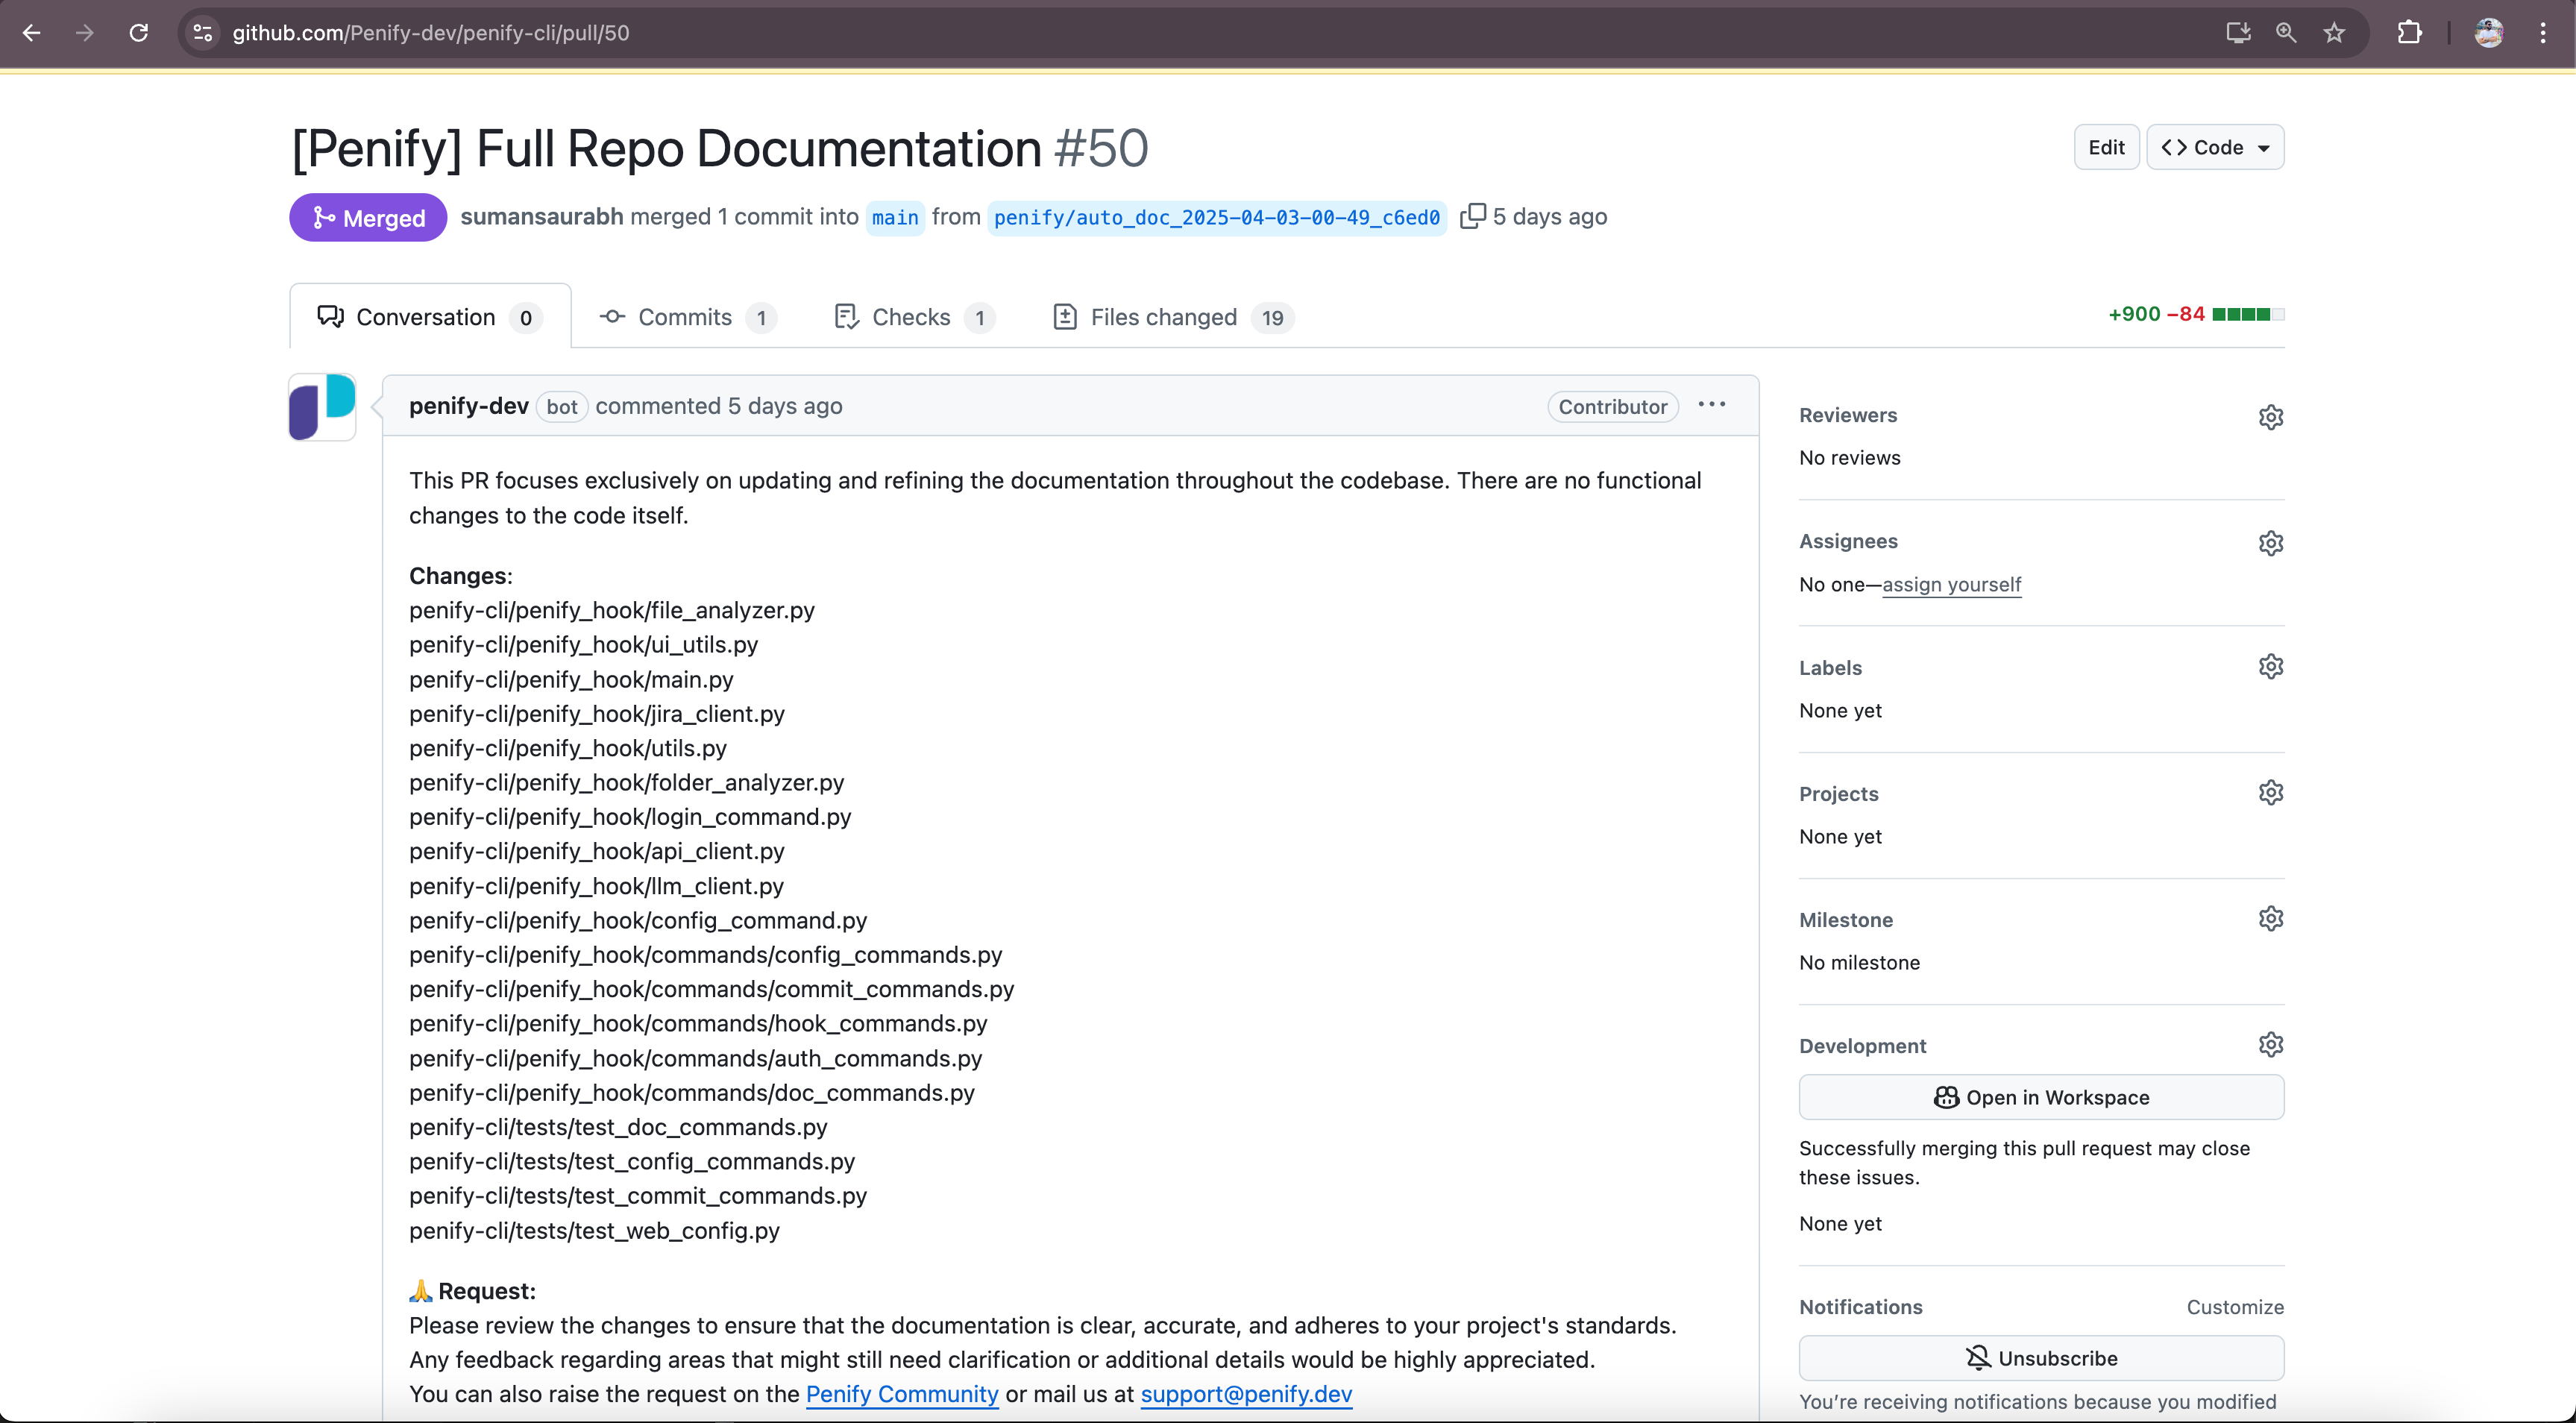The height and width of the screenshot is (1423, 2576).
Task: Bookmark page with star icon
Action: pyautogui.click(x=2334, y=33)
